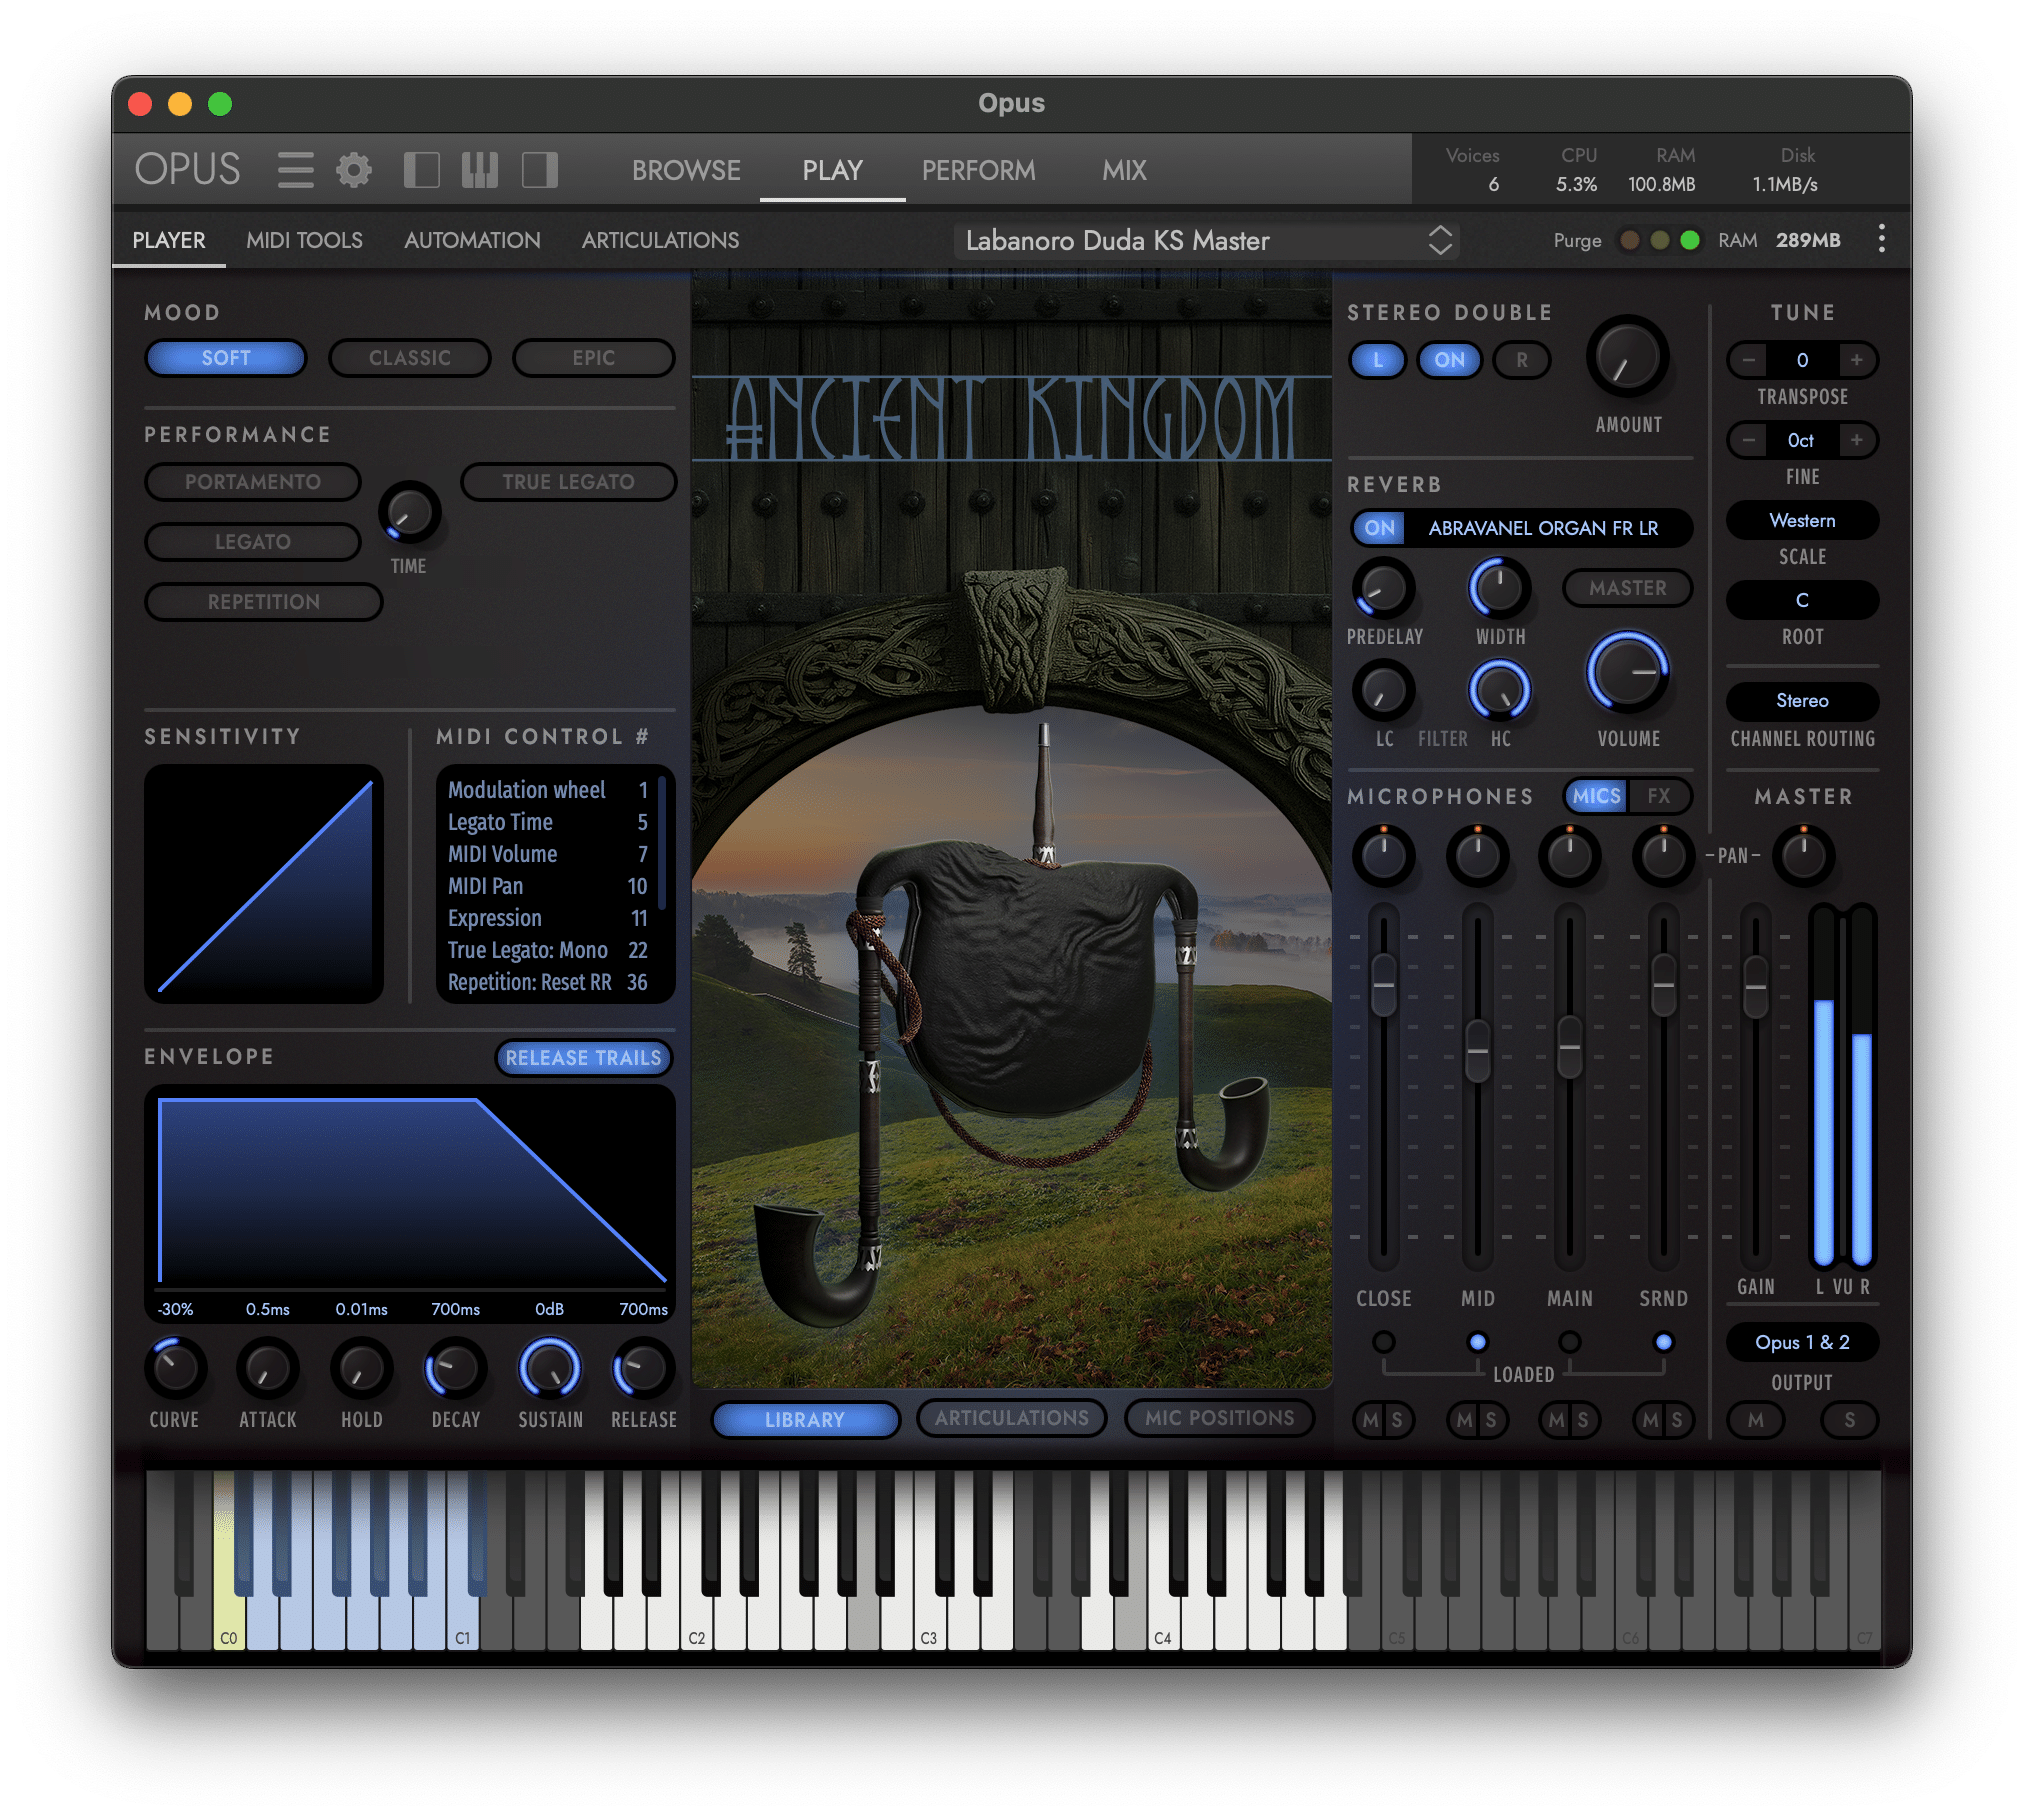Switch to the PERFORM page

[x=978, y=170]
